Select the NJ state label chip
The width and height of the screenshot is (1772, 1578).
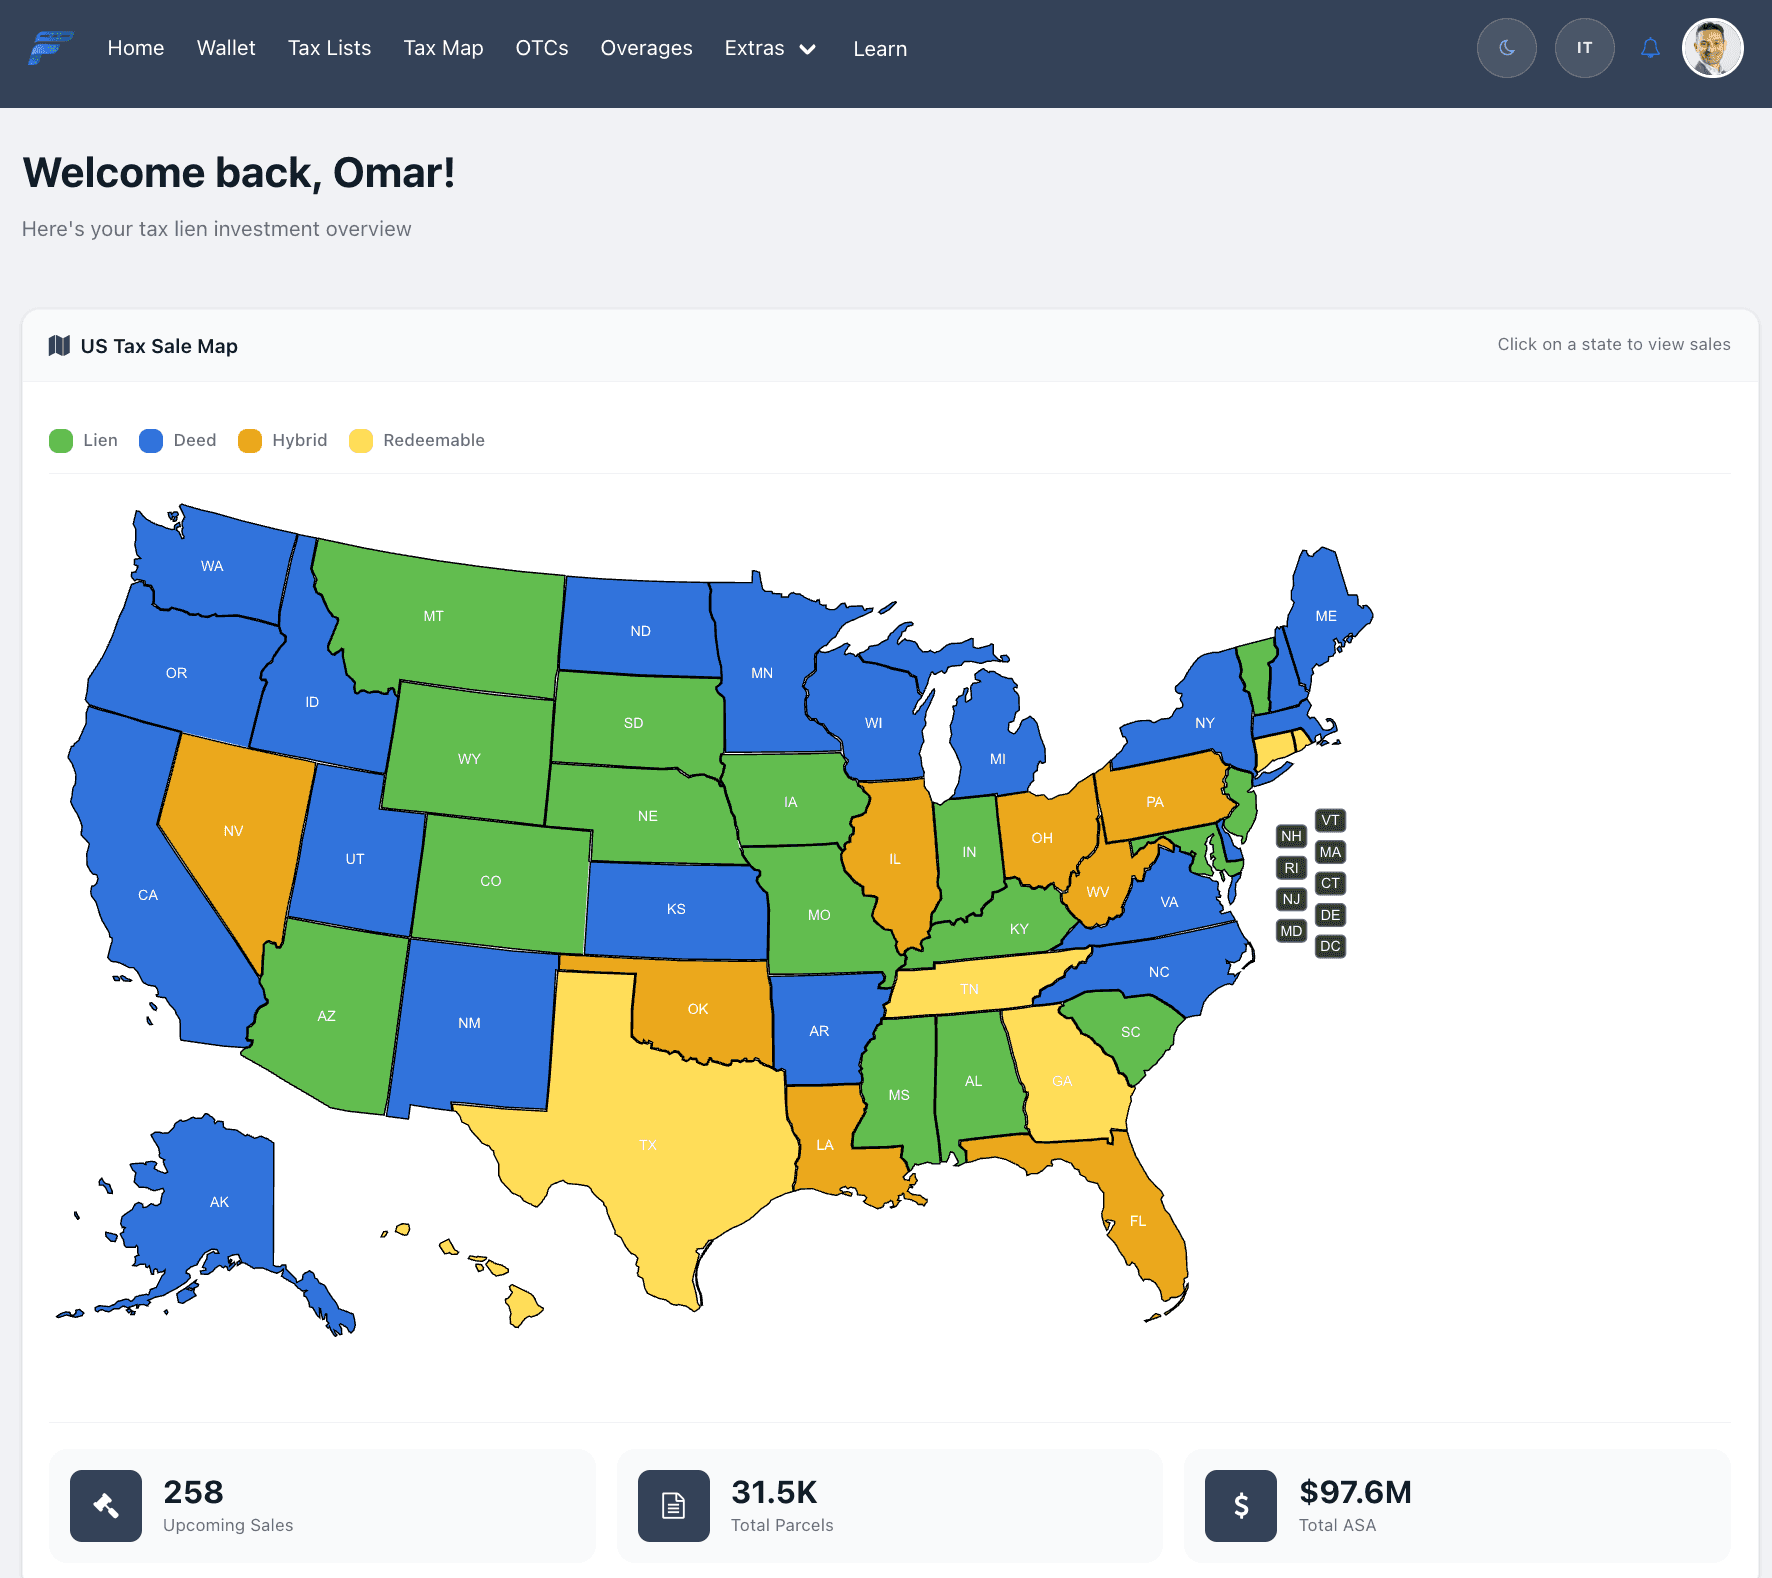pos(1291,899)
